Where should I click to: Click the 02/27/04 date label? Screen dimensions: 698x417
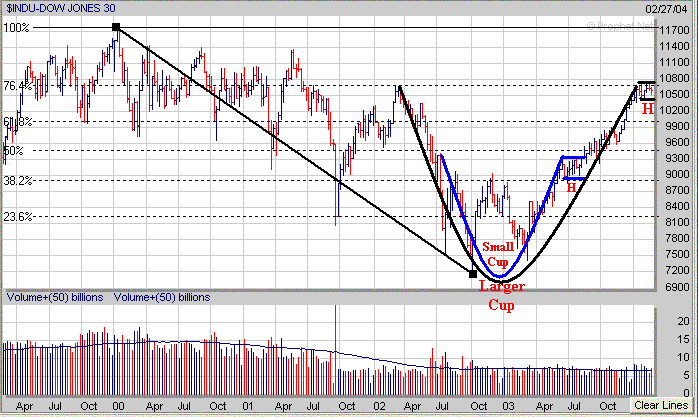(666, 9)
